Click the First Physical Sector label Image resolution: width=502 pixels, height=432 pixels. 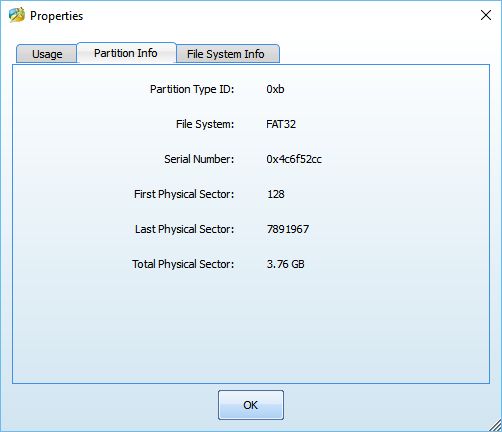click(184, 194)
